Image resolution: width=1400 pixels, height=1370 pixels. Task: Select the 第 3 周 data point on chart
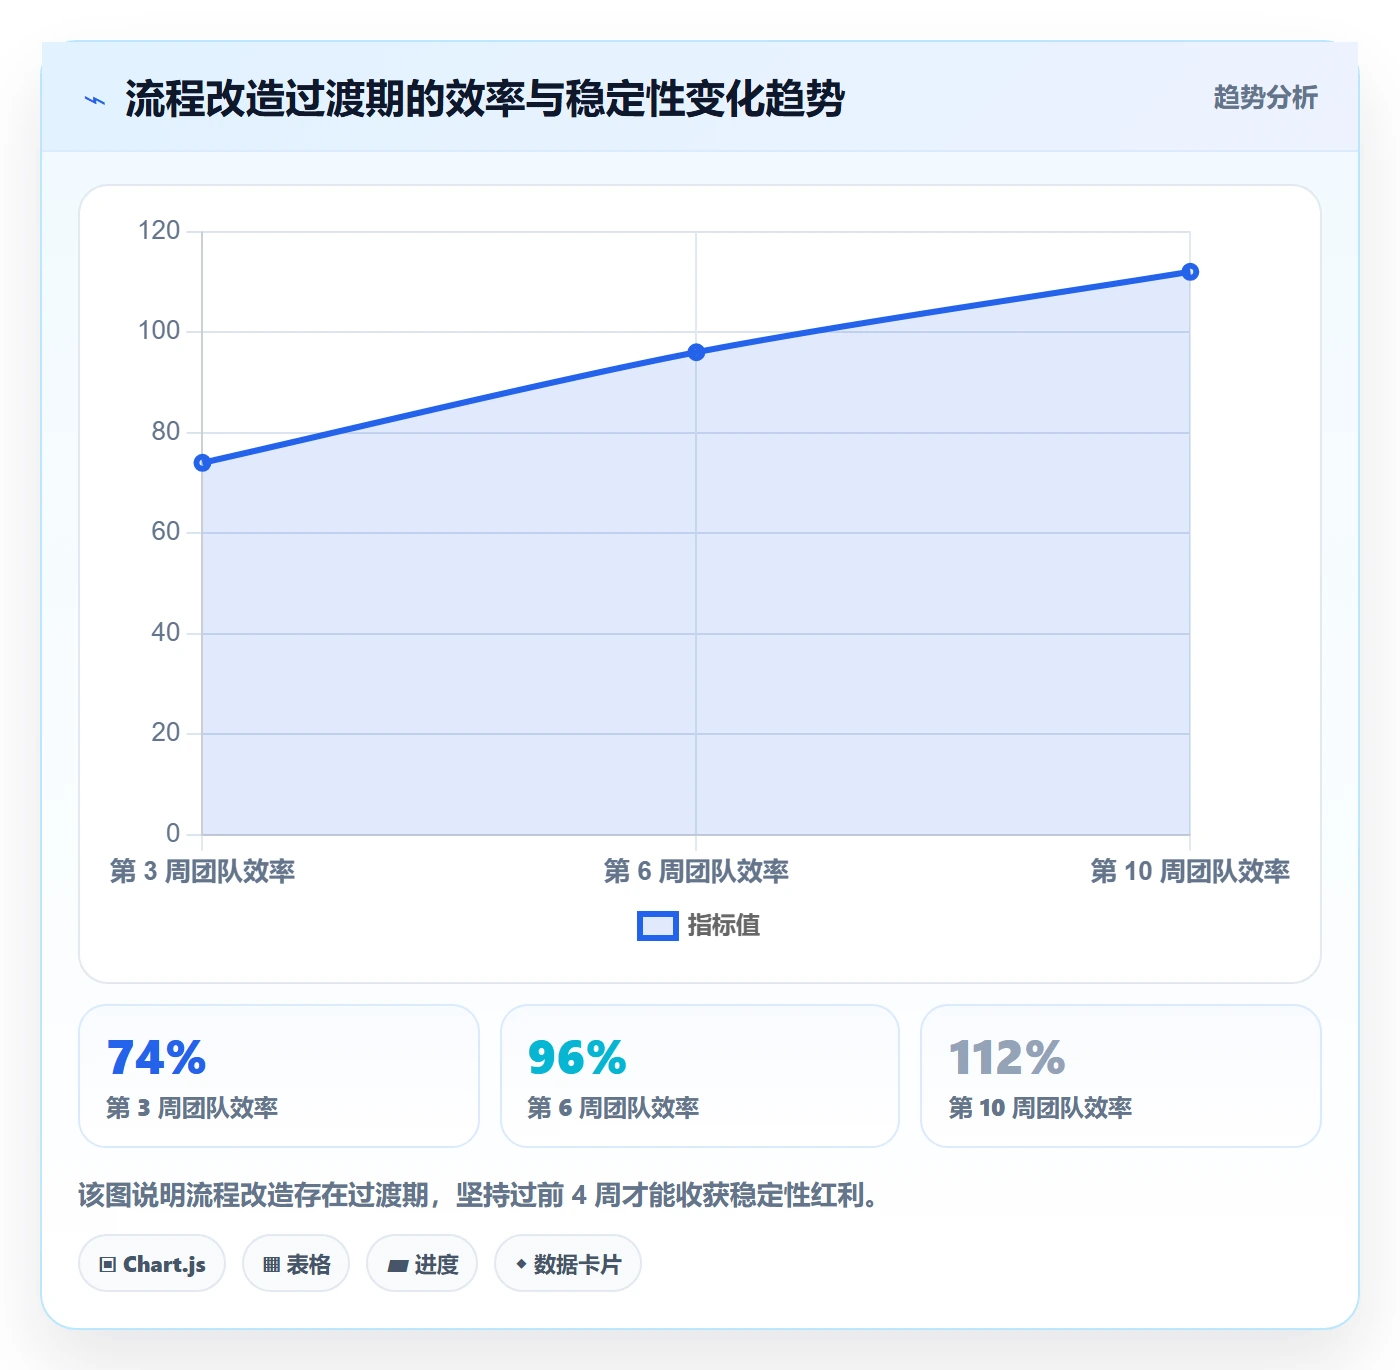click(203, 463)
